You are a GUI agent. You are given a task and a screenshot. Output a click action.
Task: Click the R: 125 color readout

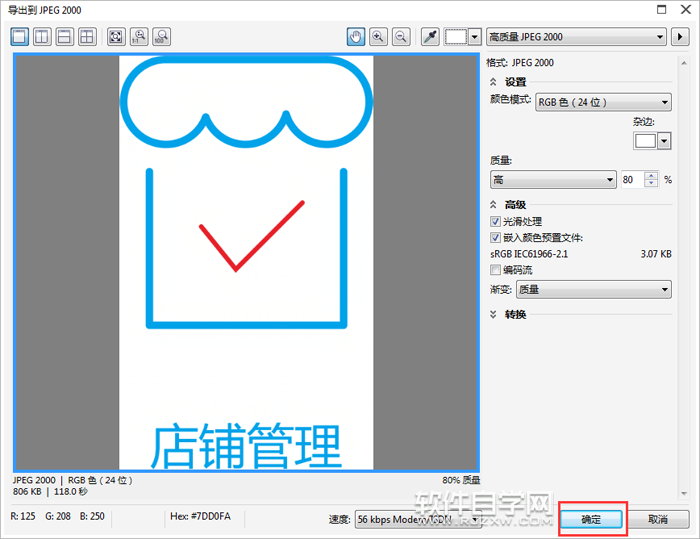coord(23,516)
